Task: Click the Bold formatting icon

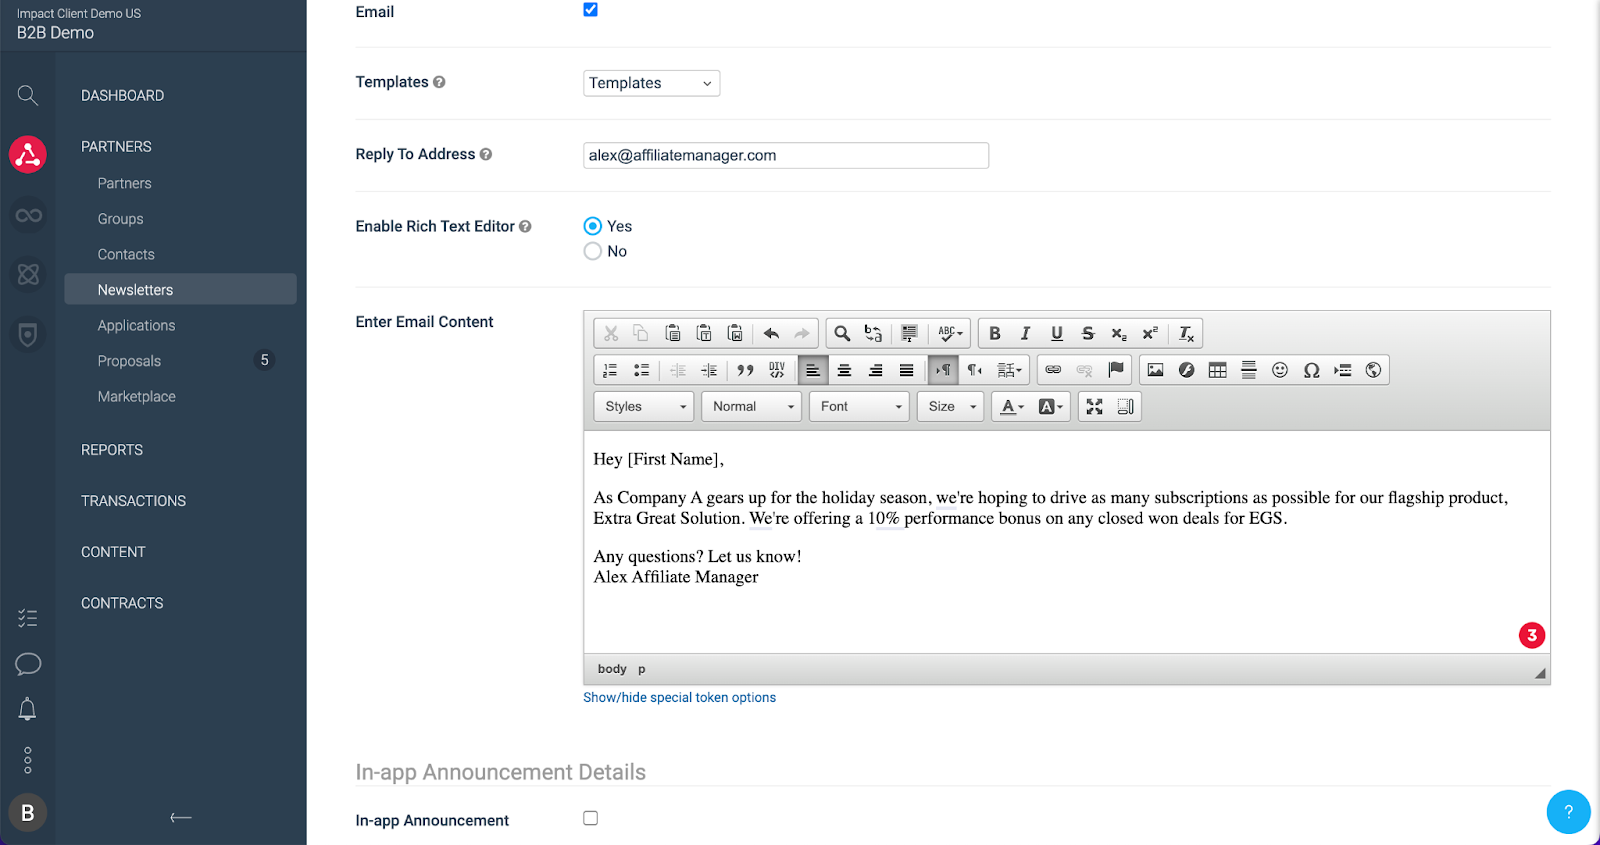Action: tap(994, 334)
